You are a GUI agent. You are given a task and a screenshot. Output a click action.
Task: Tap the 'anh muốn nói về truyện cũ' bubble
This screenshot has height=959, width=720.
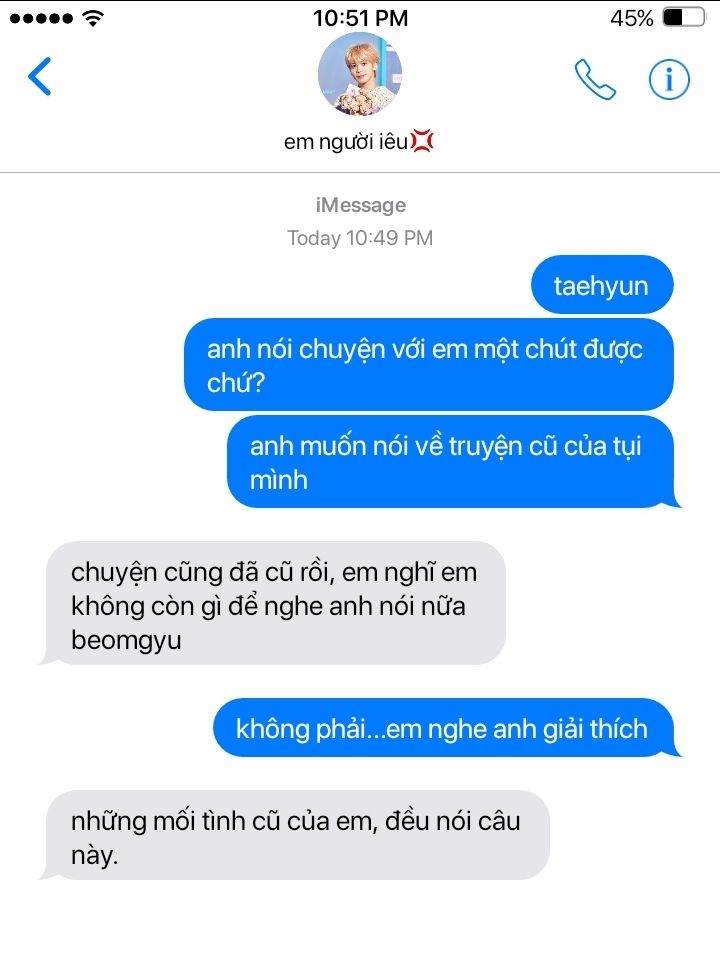point(453,462)
